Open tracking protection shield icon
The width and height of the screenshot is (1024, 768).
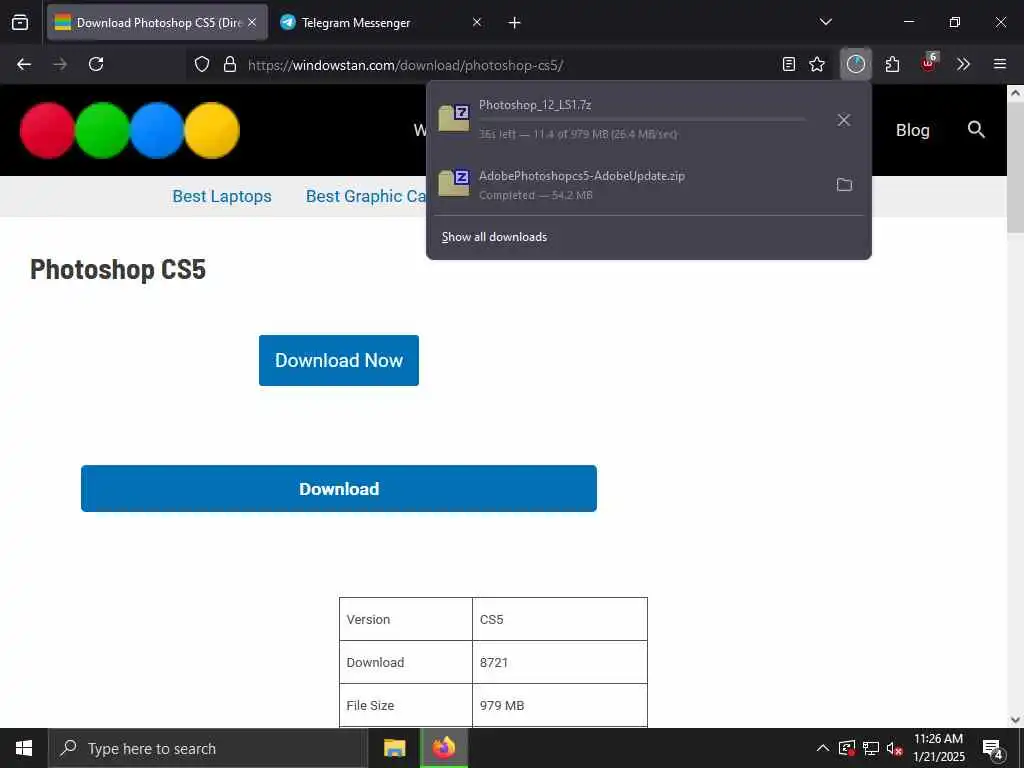pyautogui.click(x=202, y=64)
